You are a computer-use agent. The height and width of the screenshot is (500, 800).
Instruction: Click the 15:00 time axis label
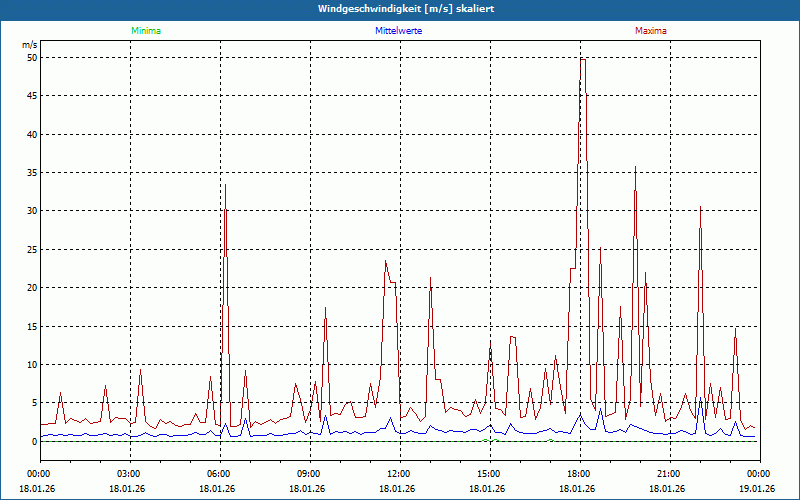click(x=488, y=473)
